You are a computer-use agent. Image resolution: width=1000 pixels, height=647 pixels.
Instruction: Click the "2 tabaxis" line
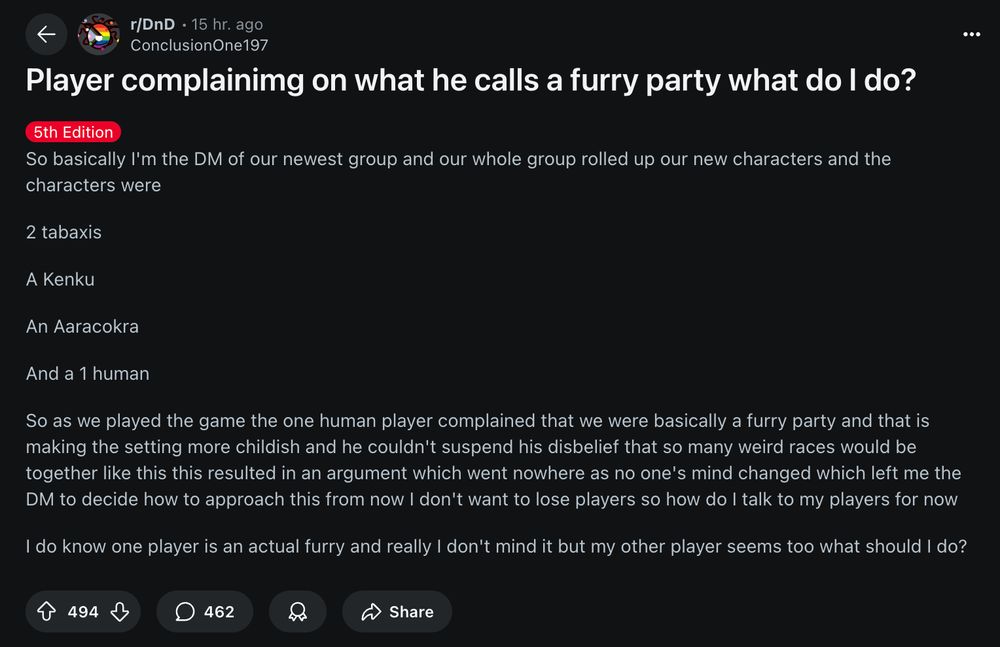pyautogui.click(x=64, y=232)
